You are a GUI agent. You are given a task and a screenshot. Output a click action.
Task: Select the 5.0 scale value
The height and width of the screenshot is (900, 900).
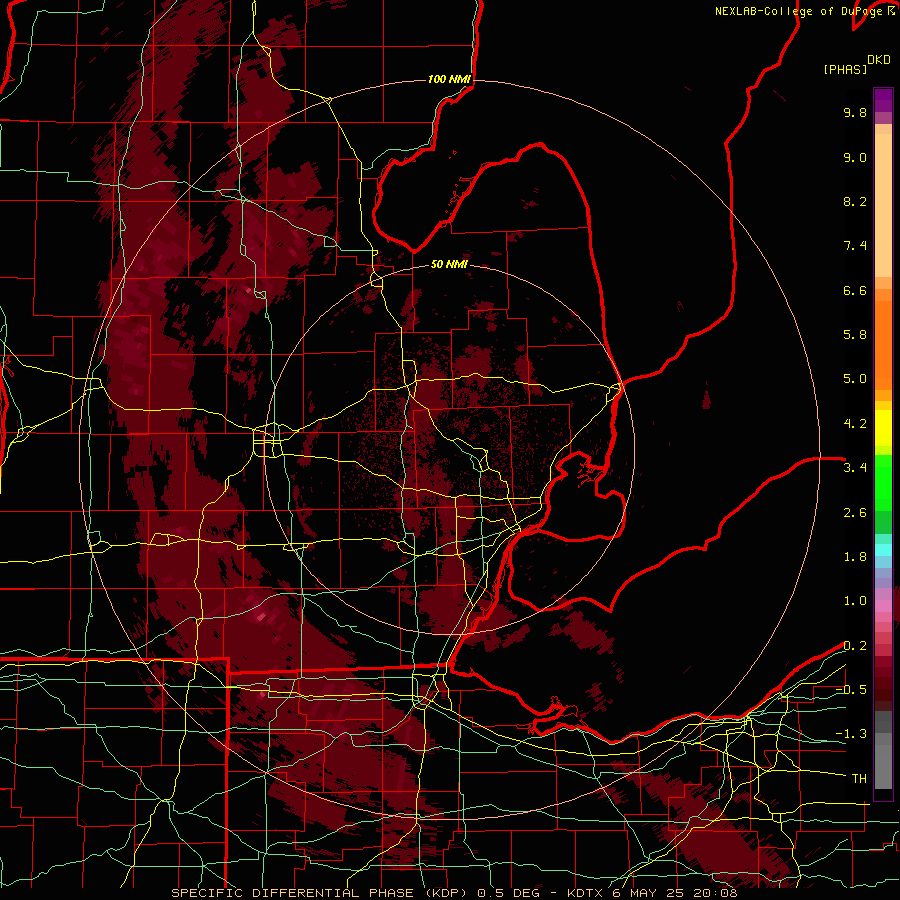coord(855,379)
